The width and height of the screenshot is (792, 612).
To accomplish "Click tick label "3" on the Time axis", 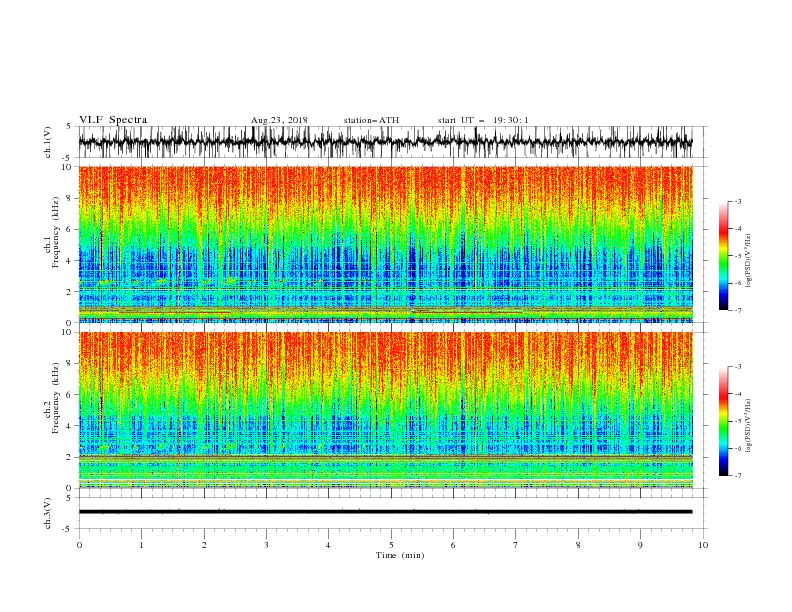I will (x=266, y=545).
